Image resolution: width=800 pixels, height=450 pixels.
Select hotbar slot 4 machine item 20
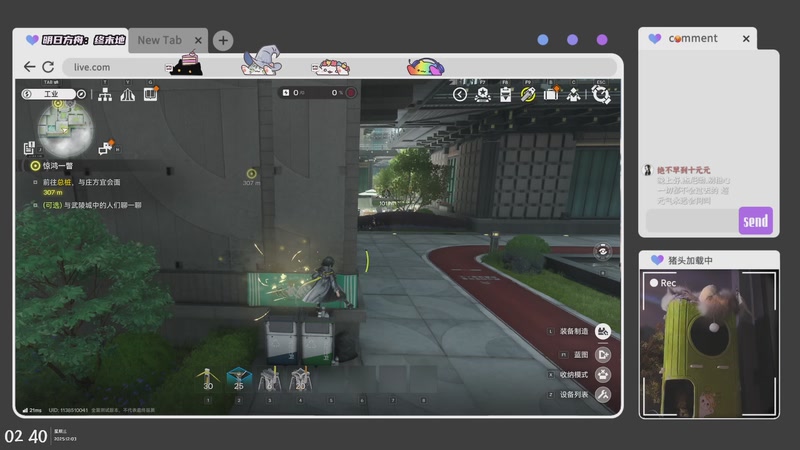click(x=301, y=380)
